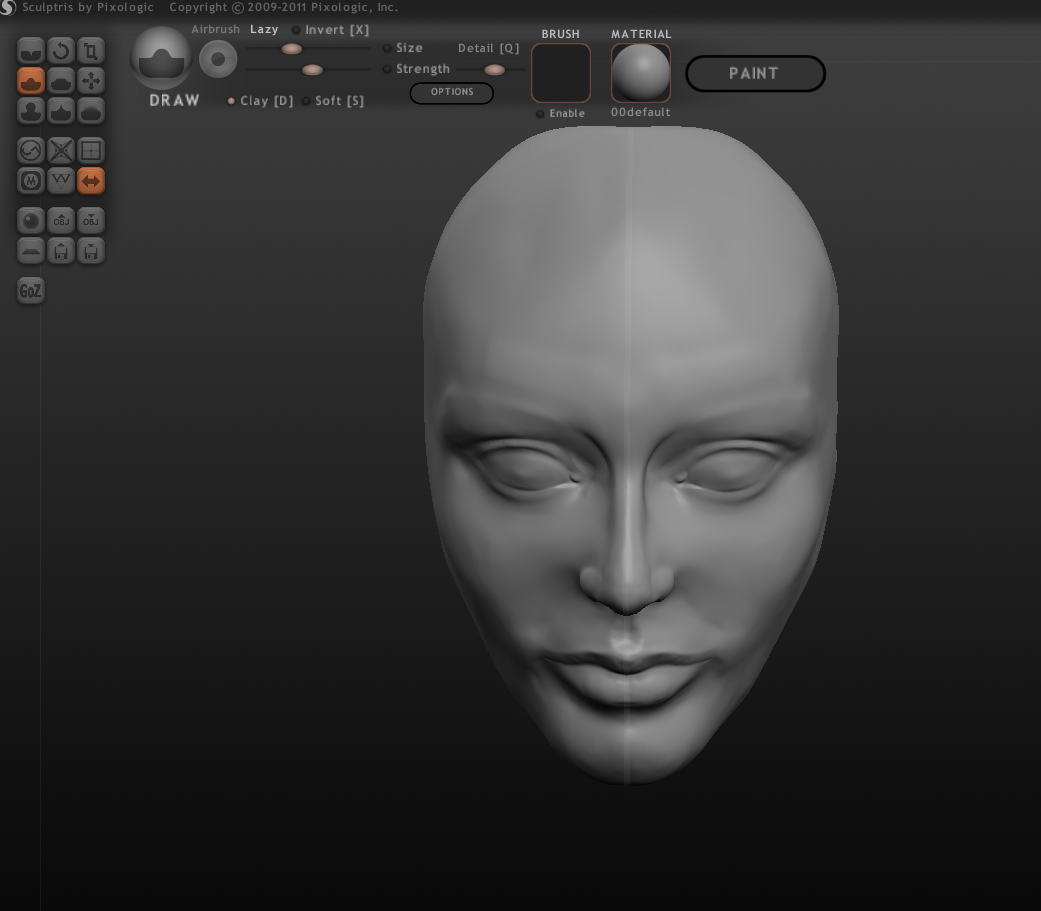
Task: Select the Grab tool with four arrows
Action: click(91, 80)
